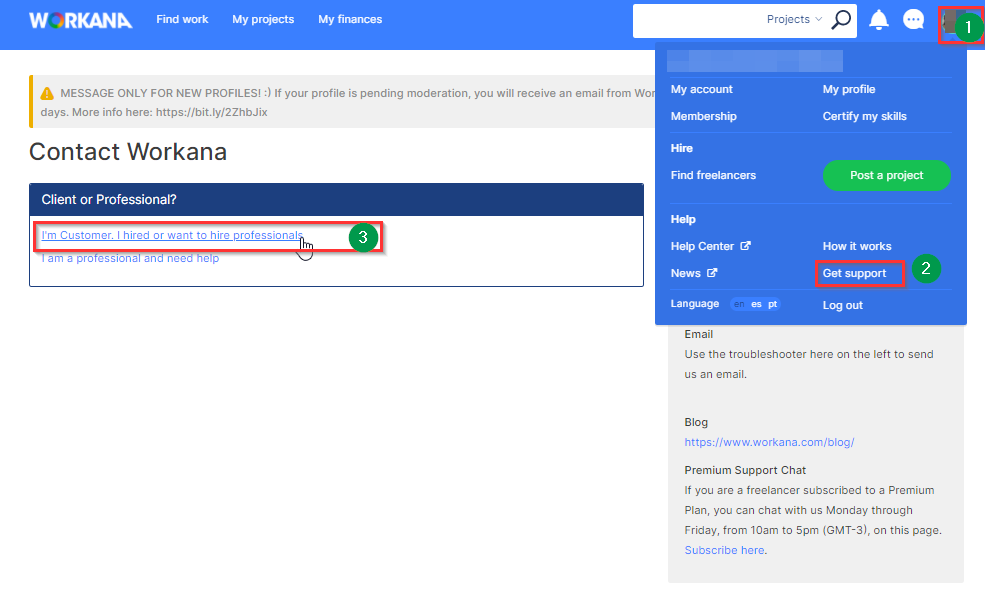Choose Certify my skills menu entry
985x598 pixels.
click(864, 116)
